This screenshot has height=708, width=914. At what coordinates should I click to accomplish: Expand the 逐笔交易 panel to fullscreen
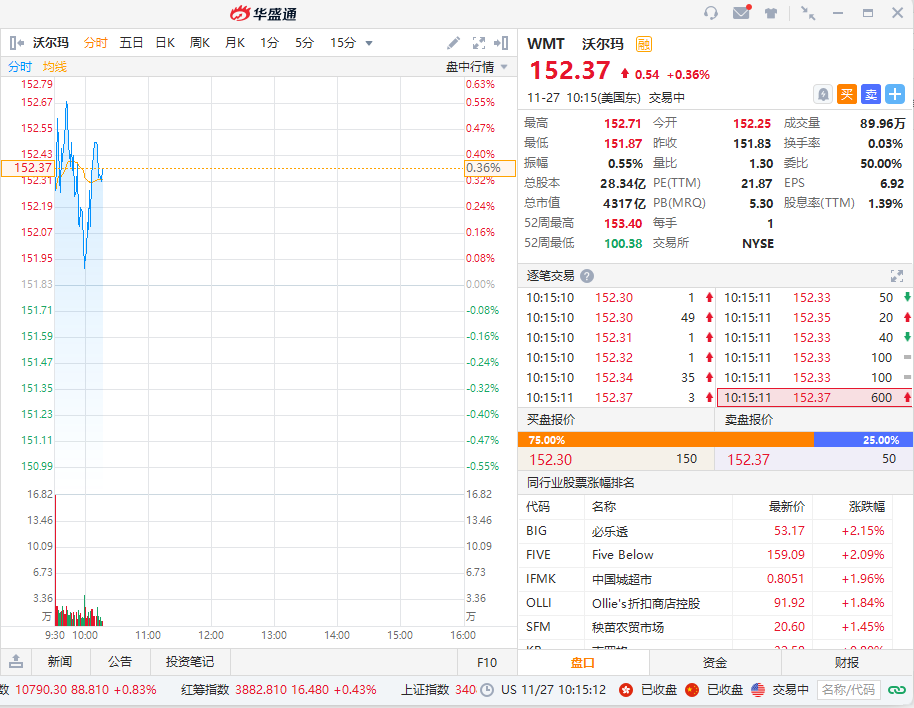click(897, 276)
